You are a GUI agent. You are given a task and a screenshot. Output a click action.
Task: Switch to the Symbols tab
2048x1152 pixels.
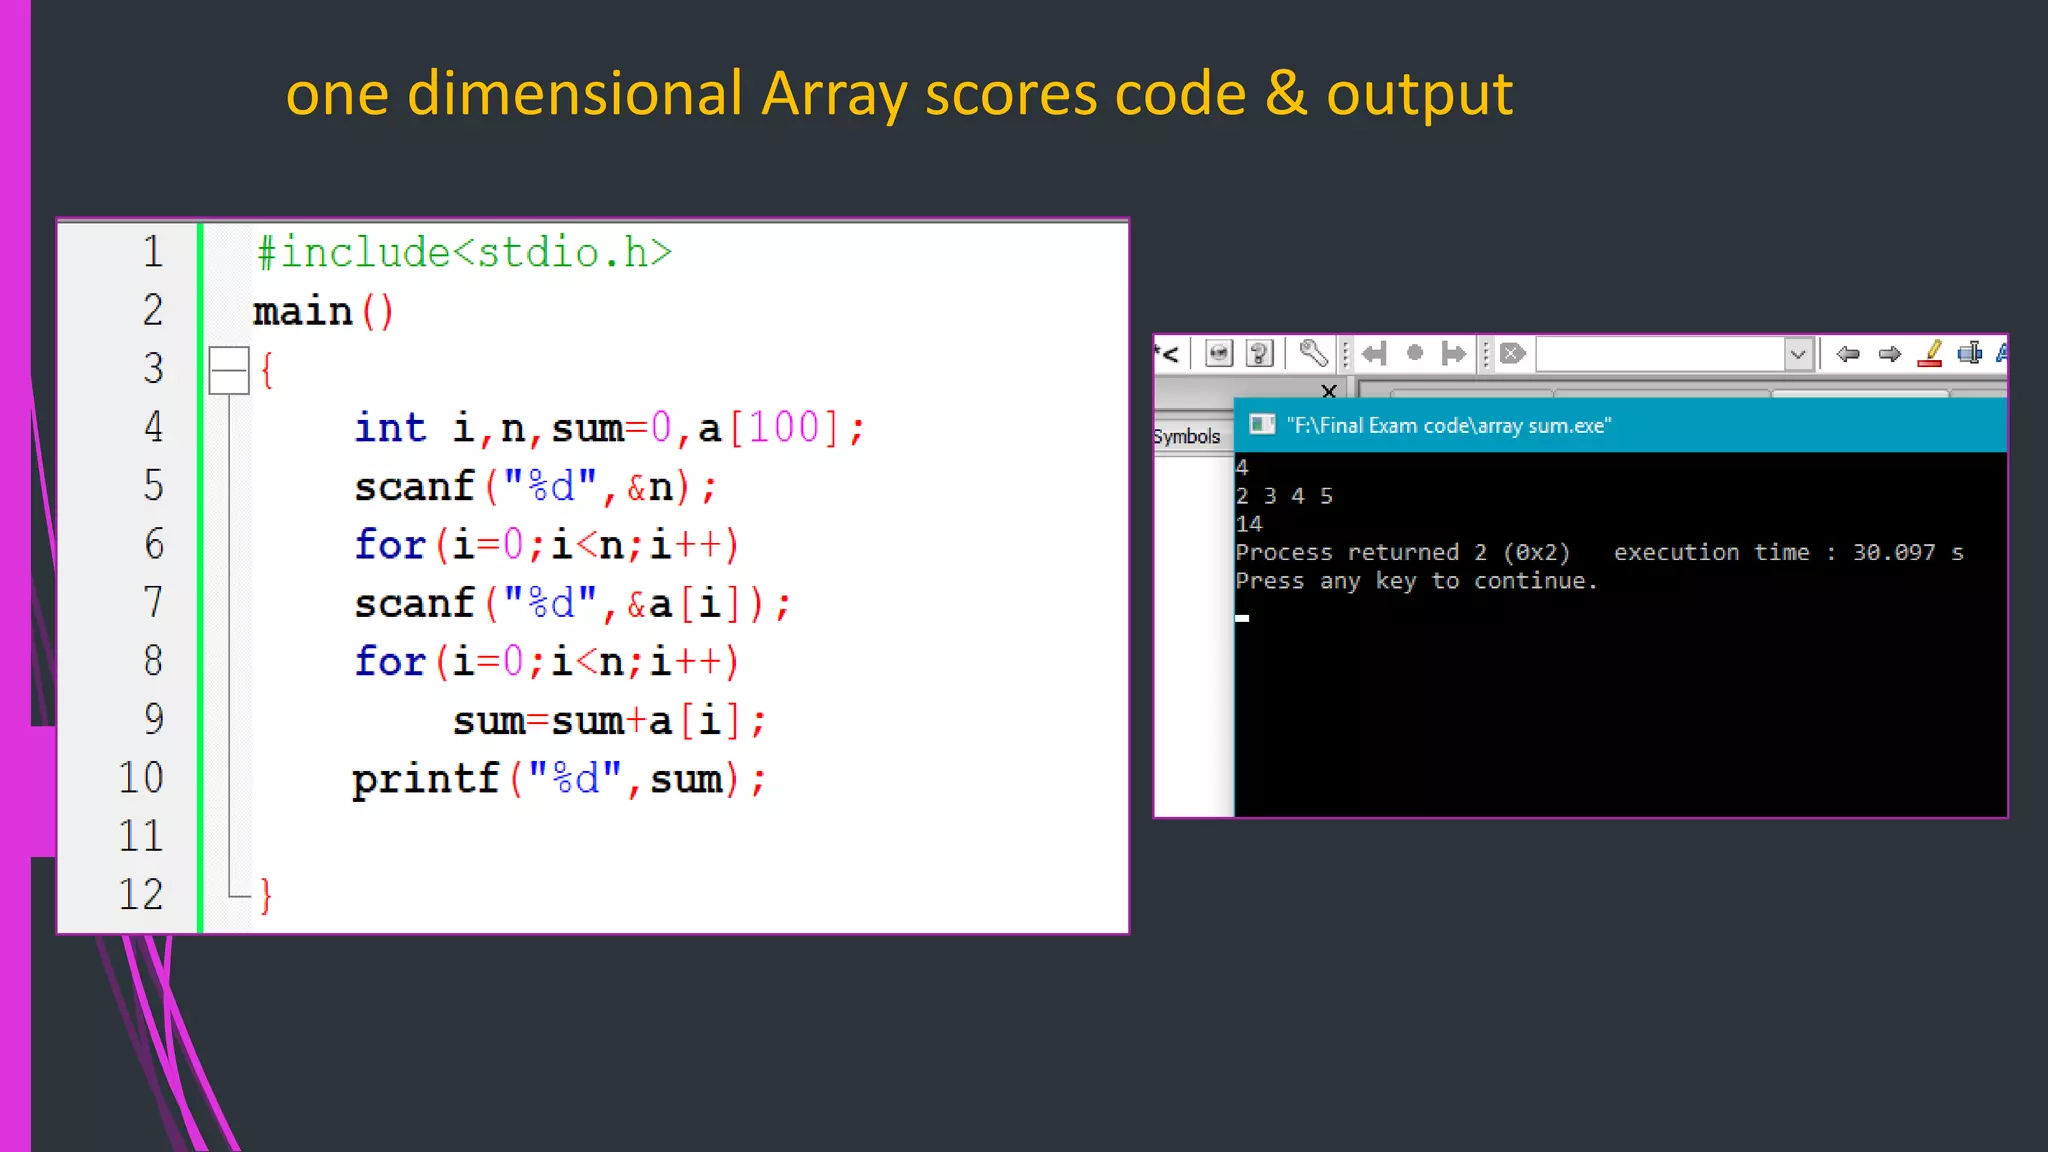point(1187,436)
